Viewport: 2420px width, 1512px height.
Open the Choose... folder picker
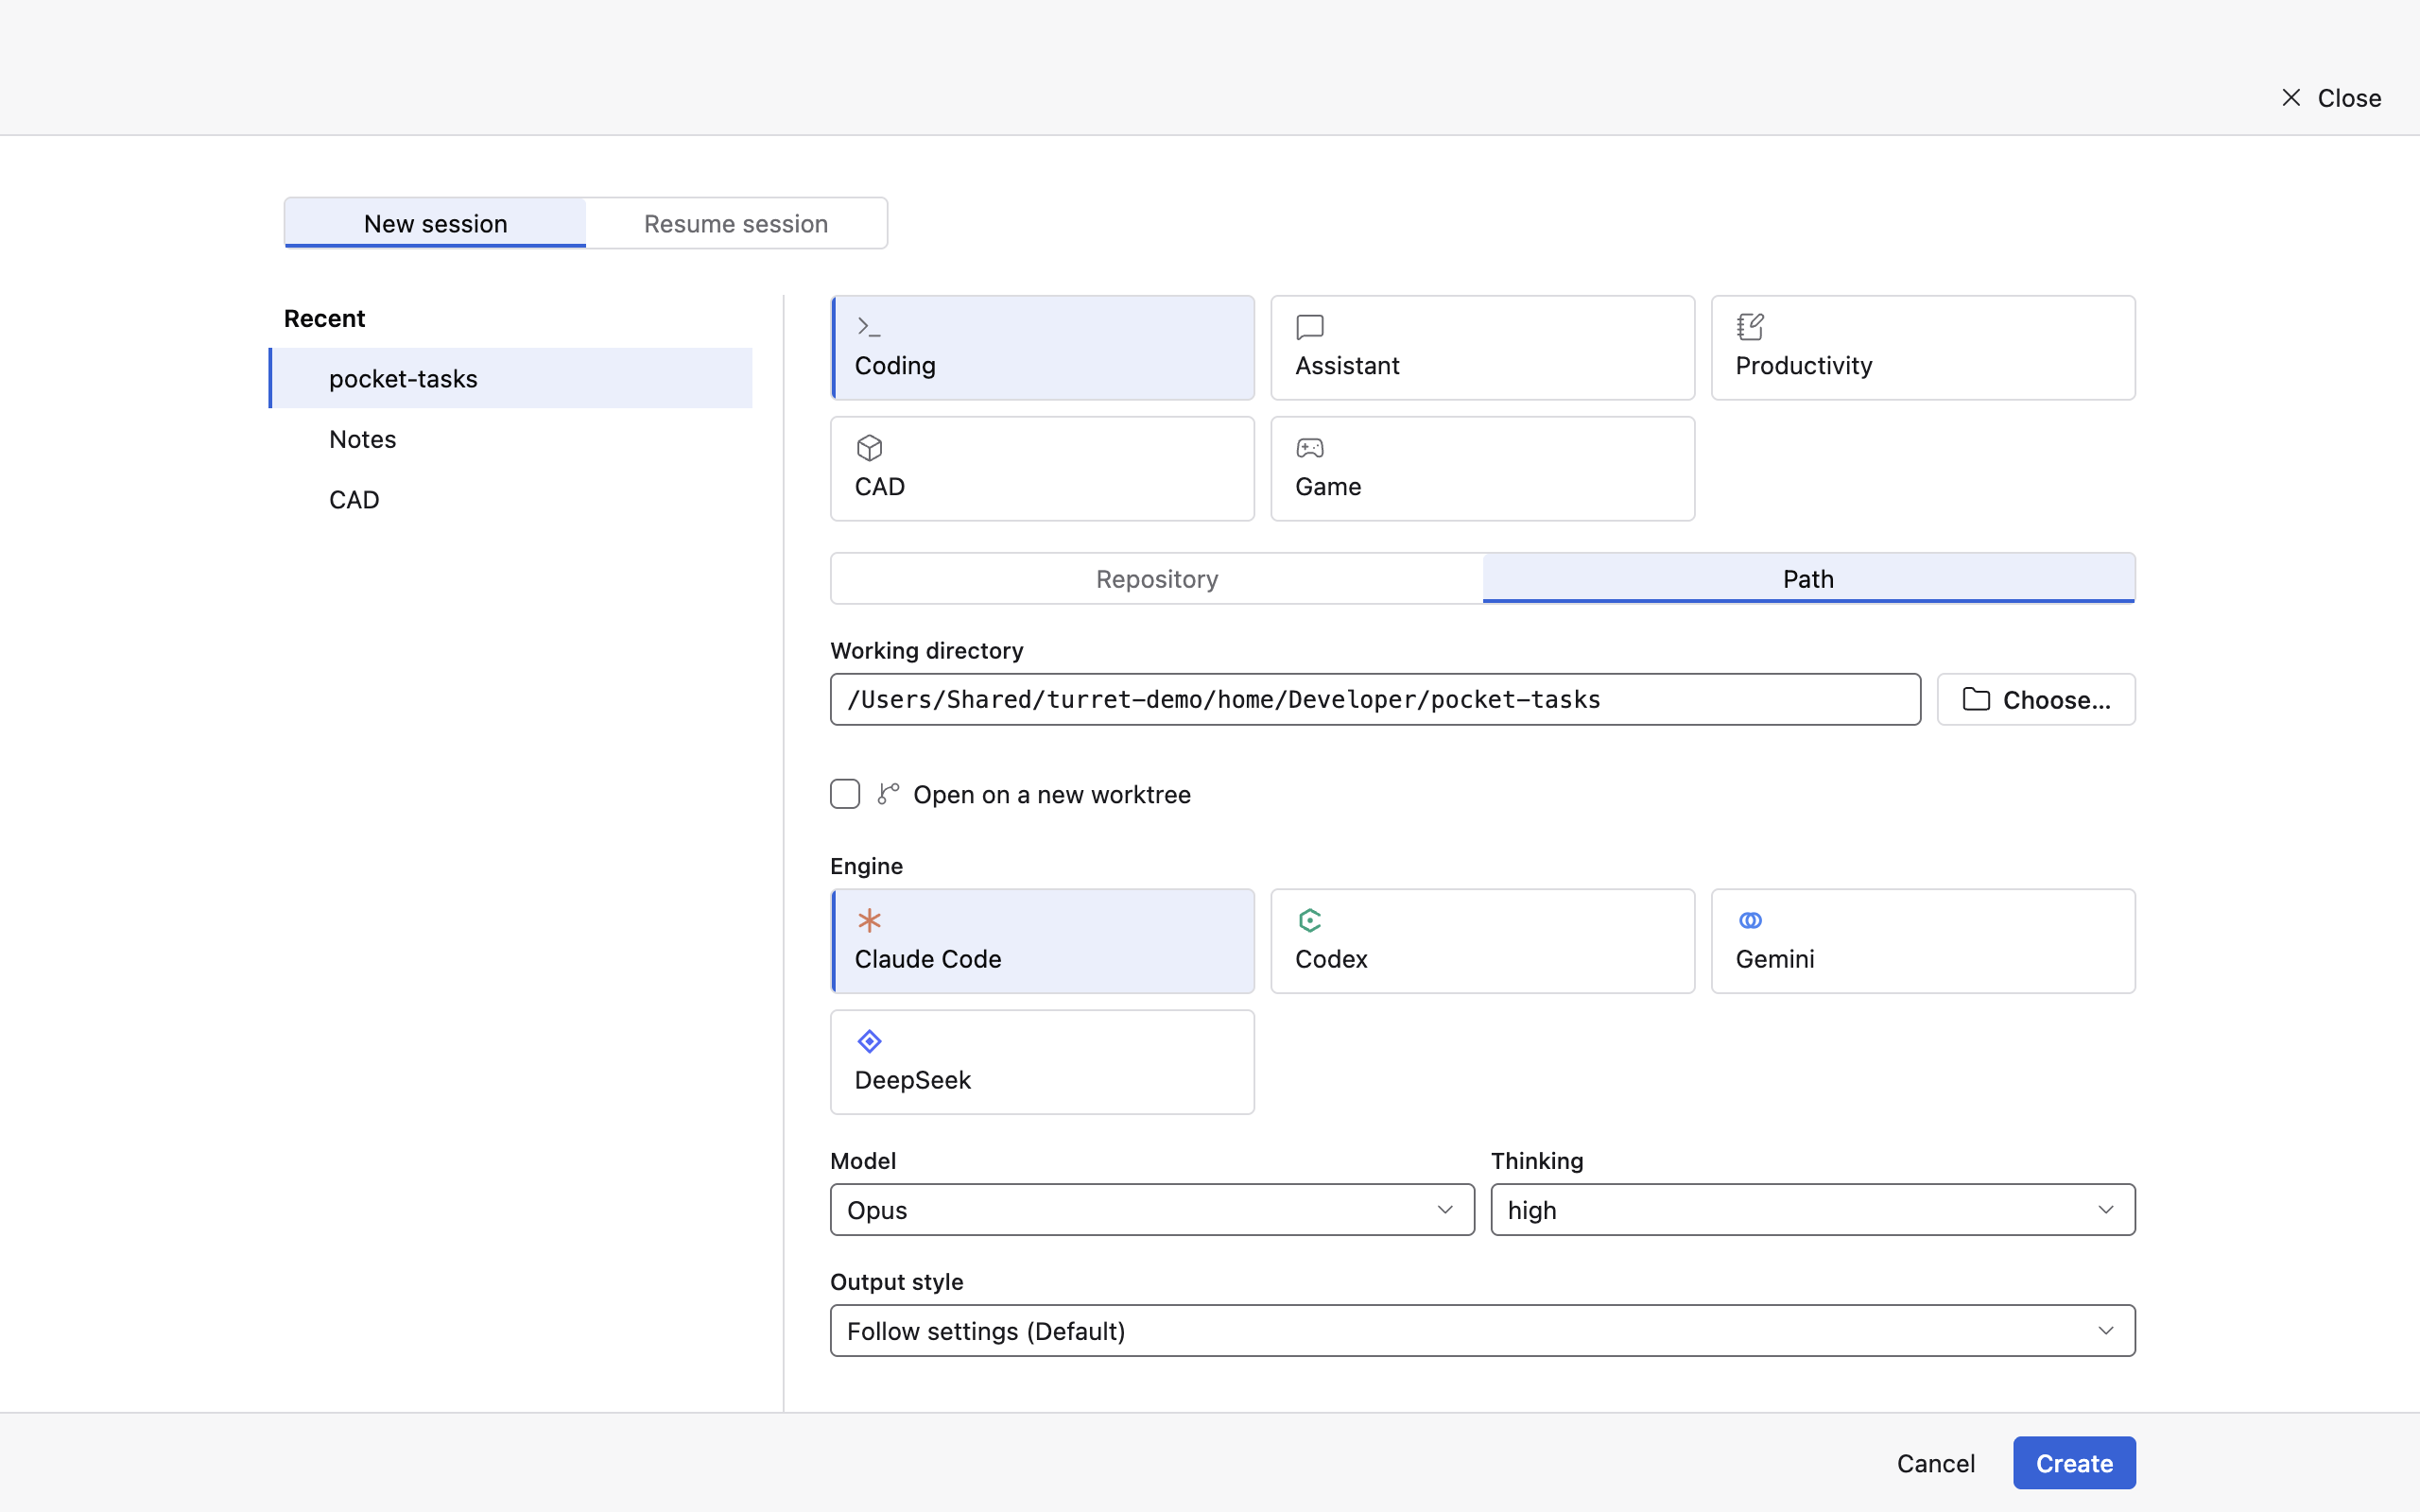pyautogui.click(x=2036, y=699)
